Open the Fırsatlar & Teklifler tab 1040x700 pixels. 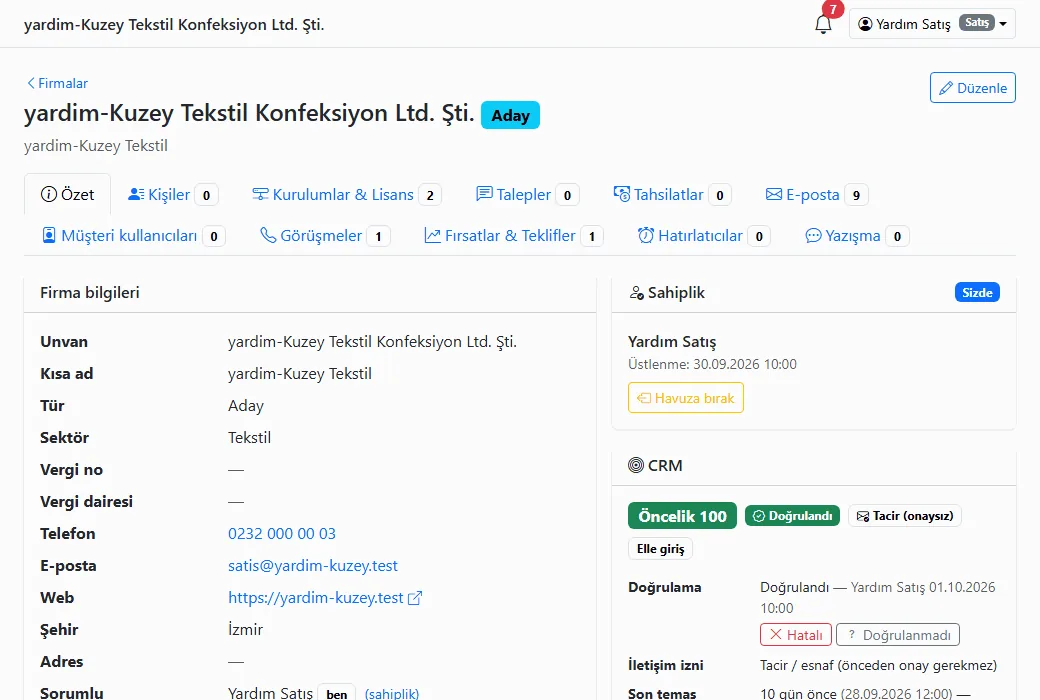(x=513, y=236)
